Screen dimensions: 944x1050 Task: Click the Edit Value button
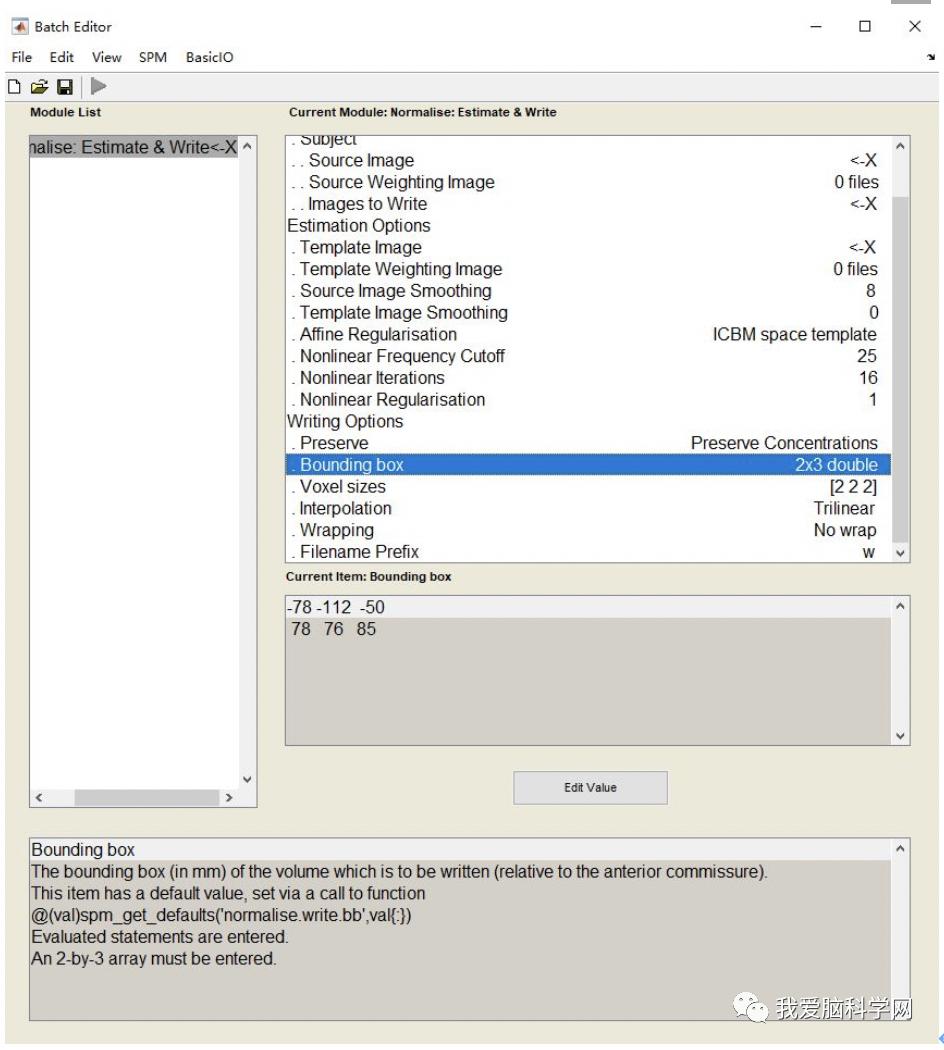tap(590, 788)
